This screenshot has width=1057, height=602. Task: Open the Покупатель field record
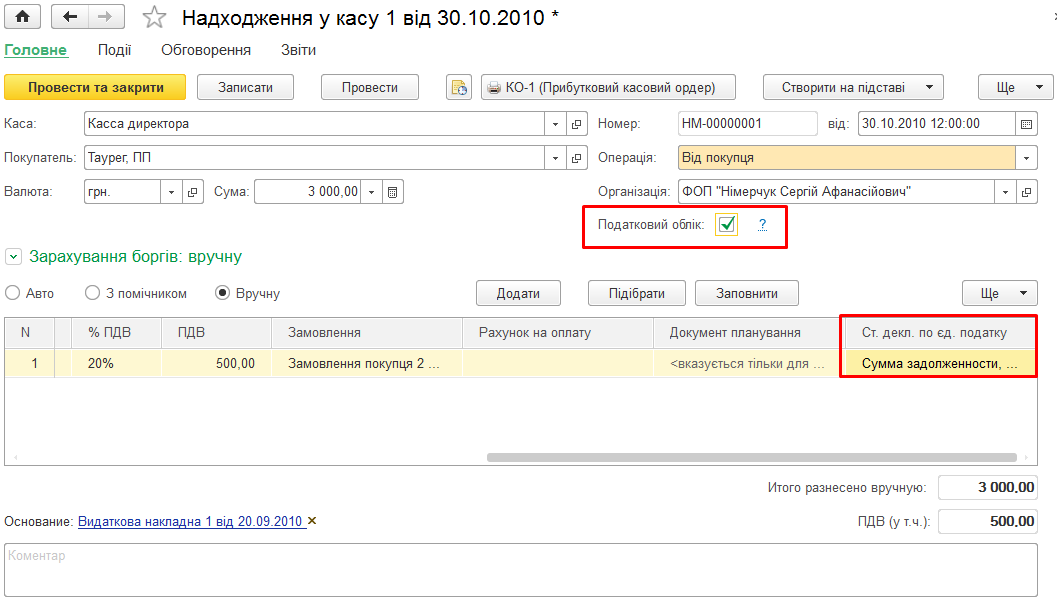(x=576, y=158)
